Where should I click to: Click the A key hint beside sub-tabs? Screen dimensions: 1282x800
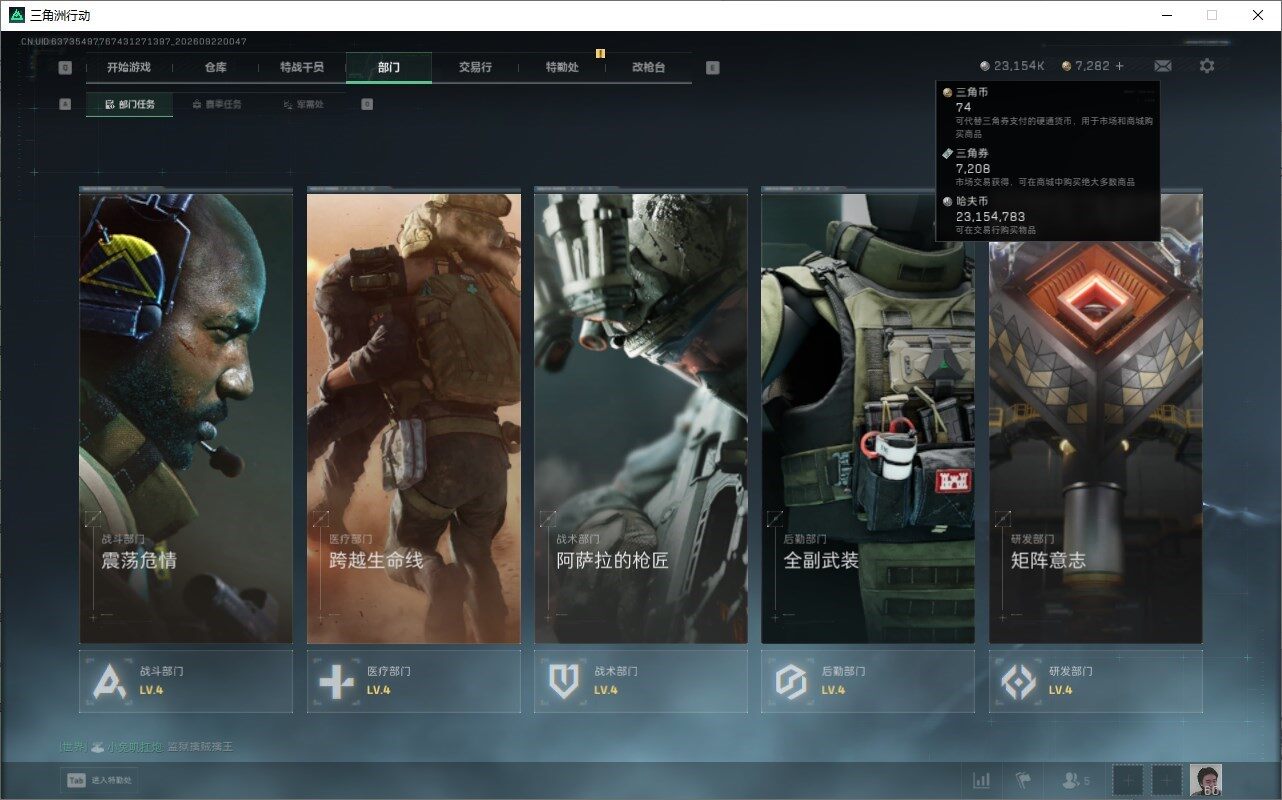point(65,104)
